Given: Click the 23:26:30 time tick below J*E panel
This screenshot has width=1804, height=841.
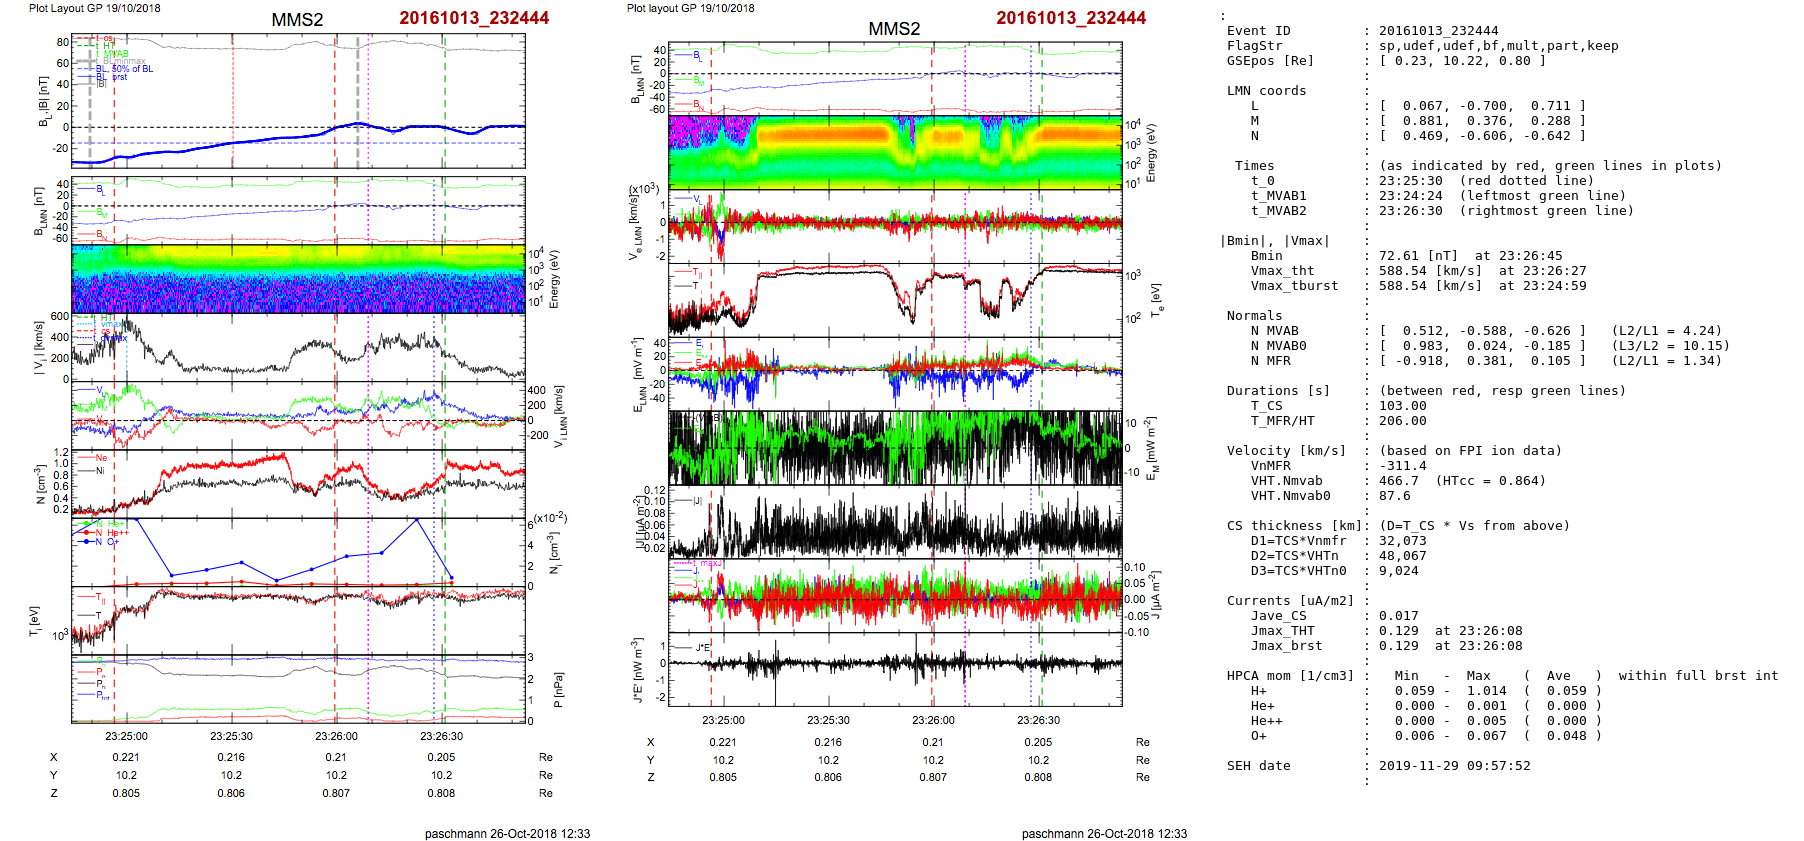Looking at the screenshot, I should pyautogui.click(x=1038, y=720).
